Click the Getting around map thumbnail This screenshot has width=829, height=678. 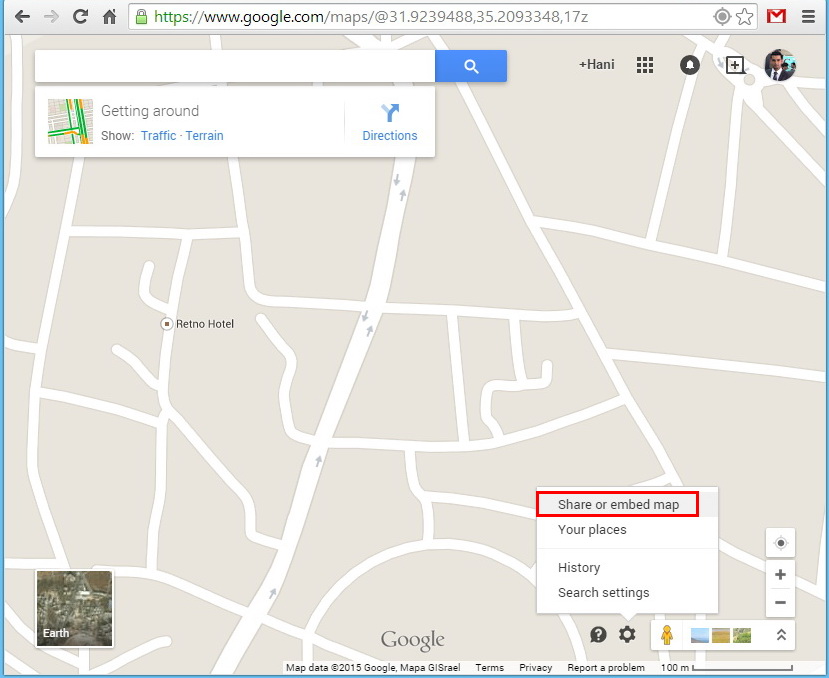tap(70, 121)
